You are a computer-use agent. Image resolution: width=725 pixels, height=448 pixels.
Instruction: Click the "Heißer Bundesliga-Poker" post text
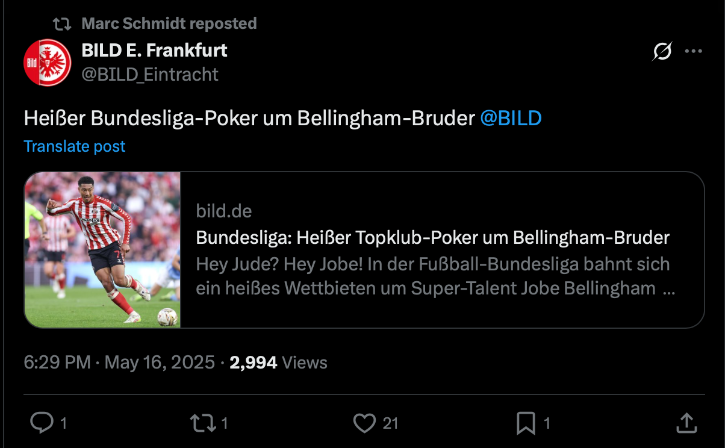coord(248,118)
